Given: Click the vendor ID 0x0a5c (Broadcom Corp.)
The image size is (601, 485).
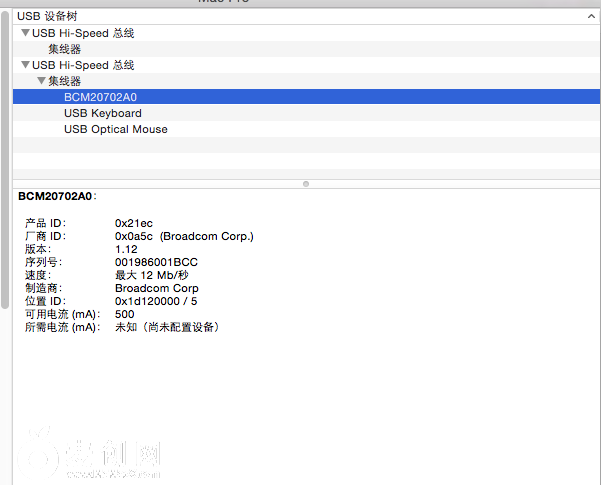Looking at the screenshot, I should point(184,236).
